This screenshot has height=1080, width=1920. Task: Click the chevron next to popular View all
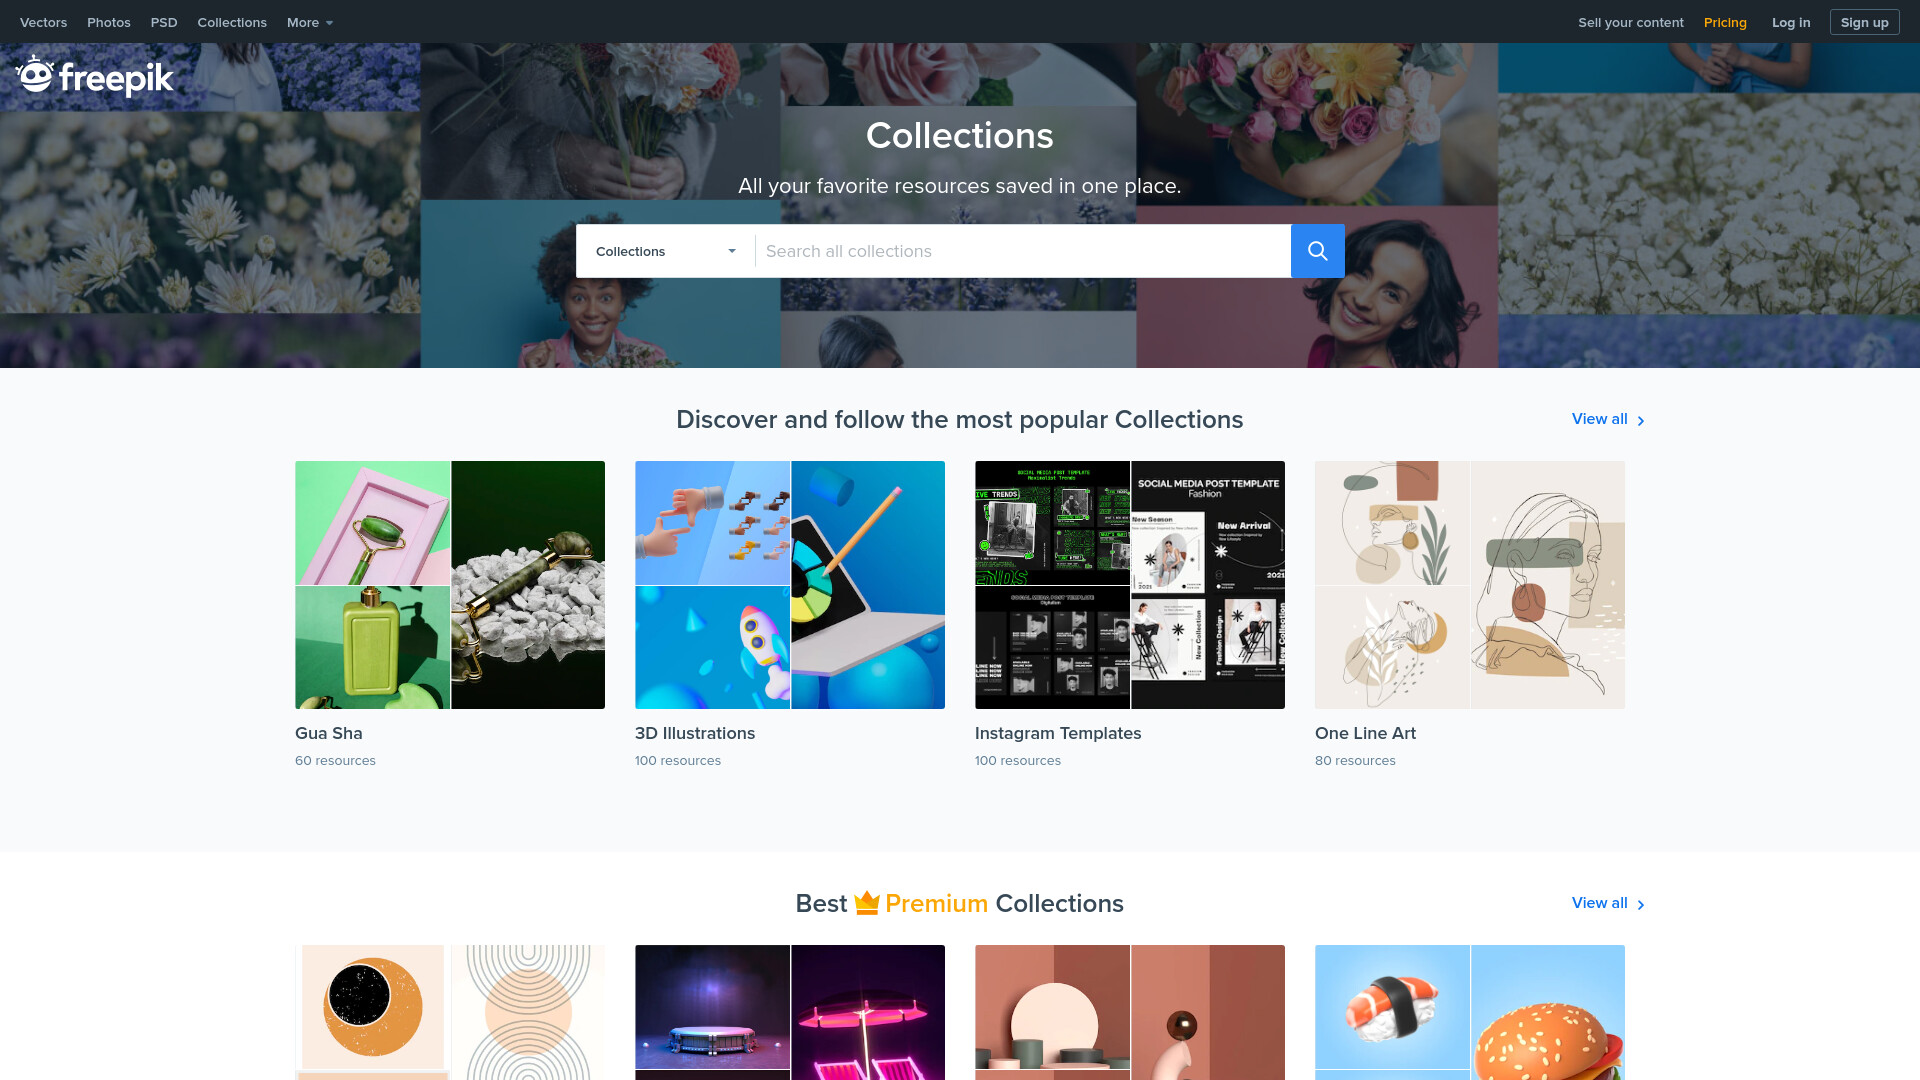1640,421
